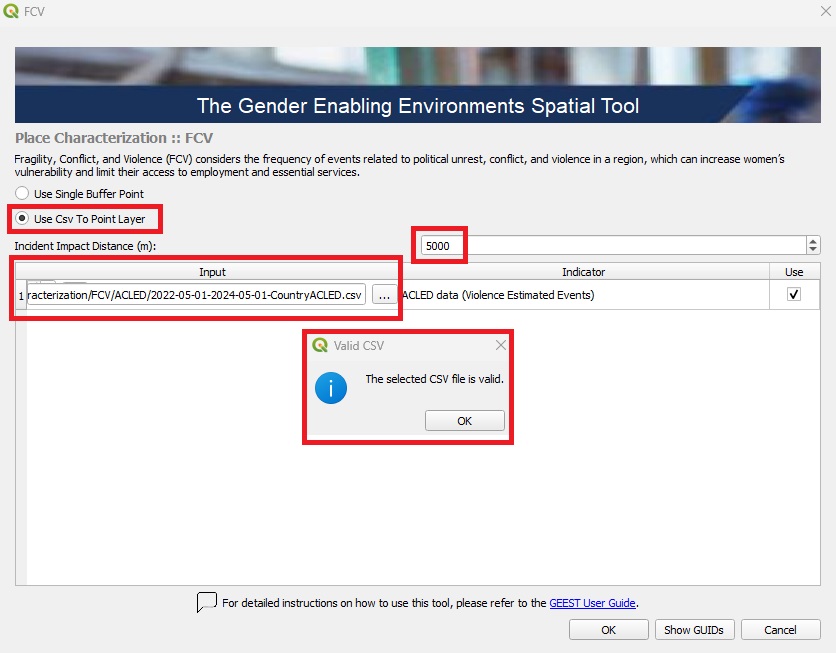Click the blue information icon
Screen dimensions: 836x653
331,388
